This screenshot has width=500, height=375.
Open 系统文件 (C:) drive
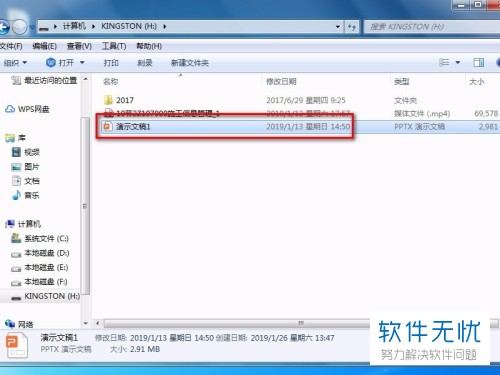(46, 238)
